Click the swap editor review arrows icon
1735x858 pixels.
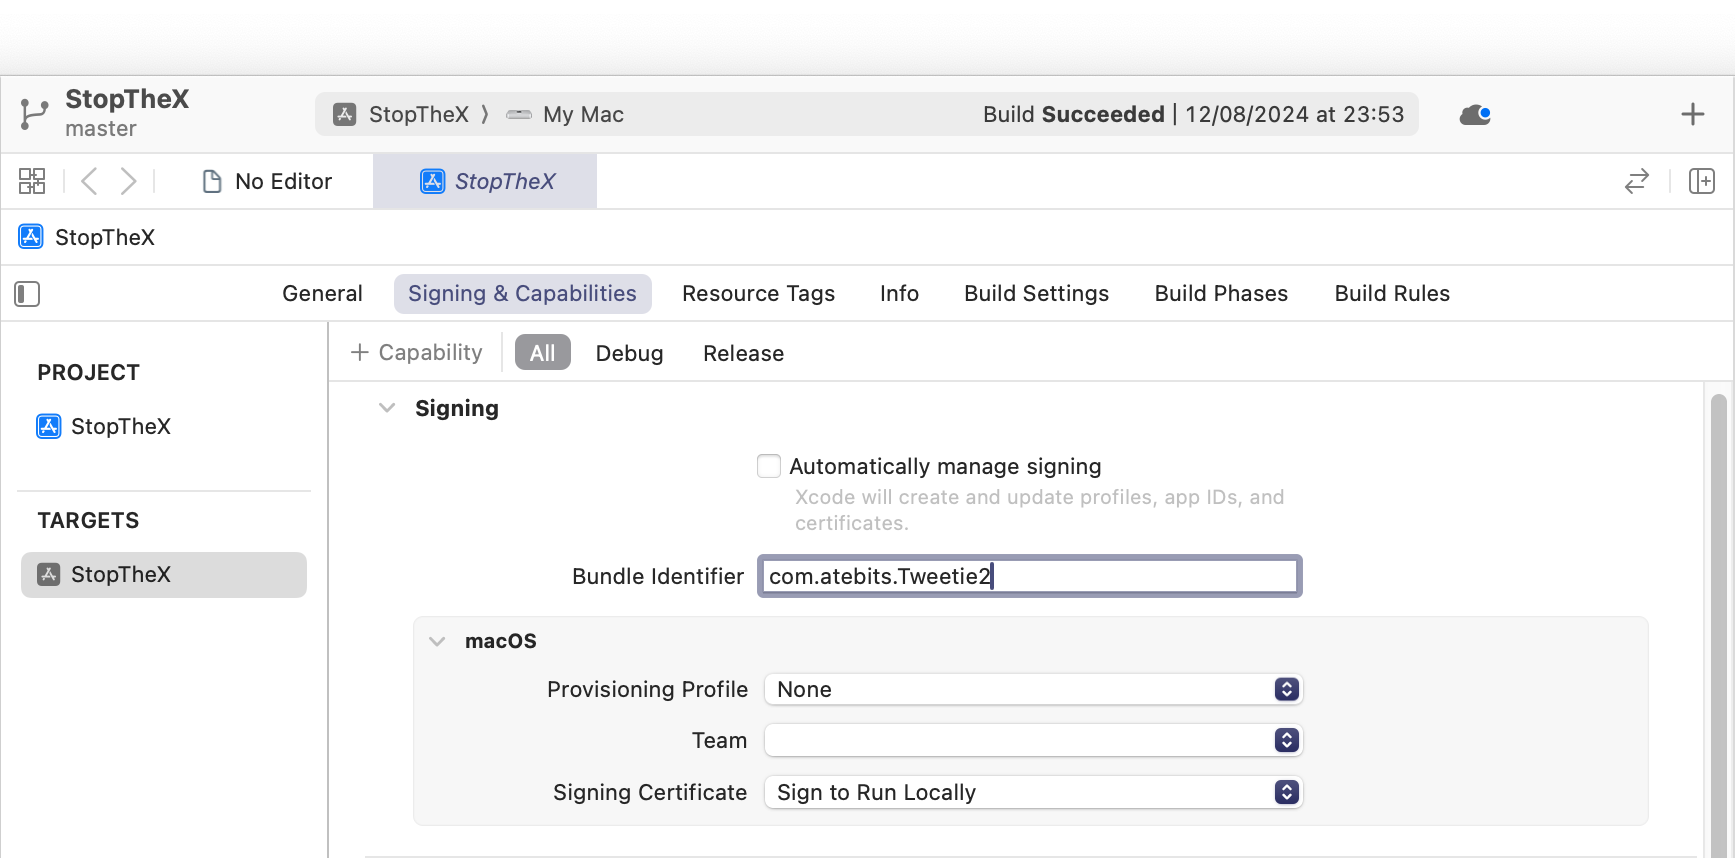[x=1637, y=181]
